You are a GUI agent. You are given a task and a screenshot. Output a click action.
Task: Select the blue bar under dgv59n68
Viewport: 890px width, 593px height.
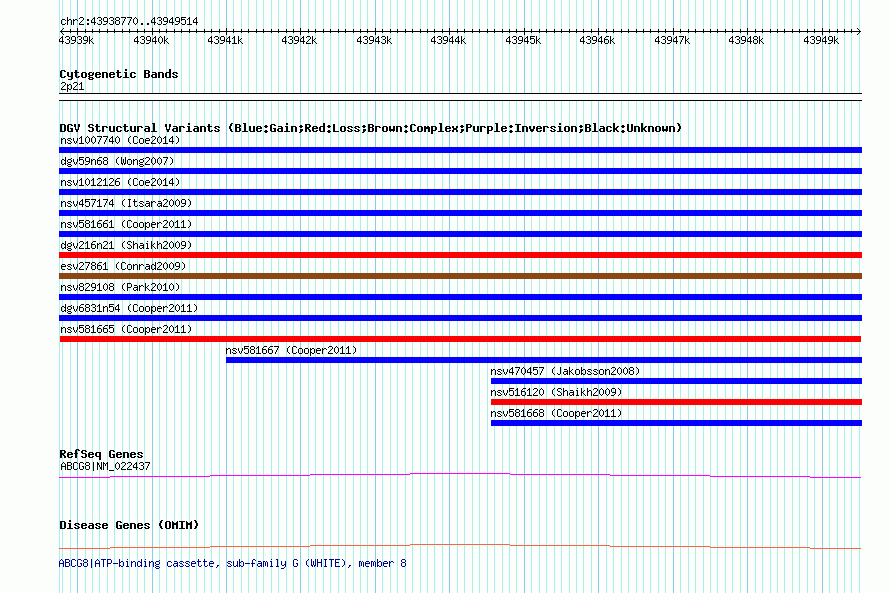460,171
